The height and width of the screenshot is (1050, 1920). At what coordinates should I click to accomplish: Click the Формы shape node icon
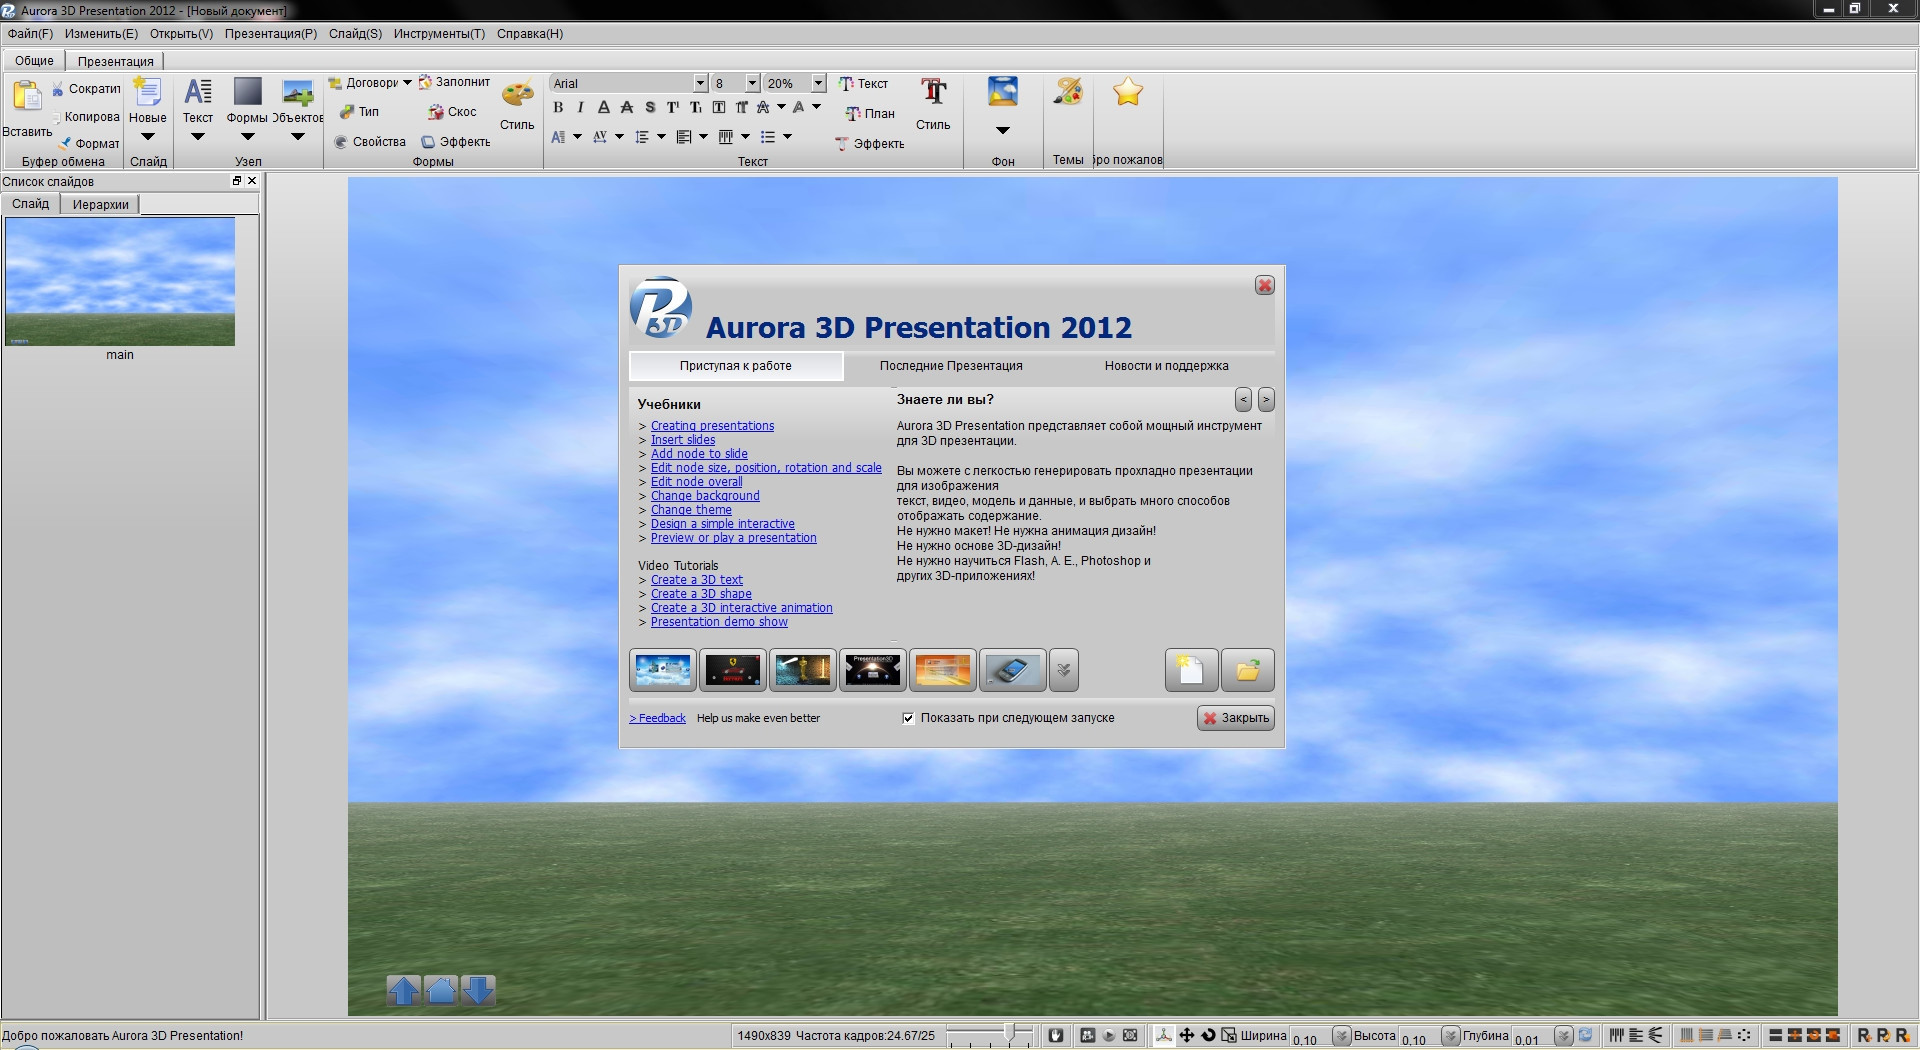pos(247,93)
